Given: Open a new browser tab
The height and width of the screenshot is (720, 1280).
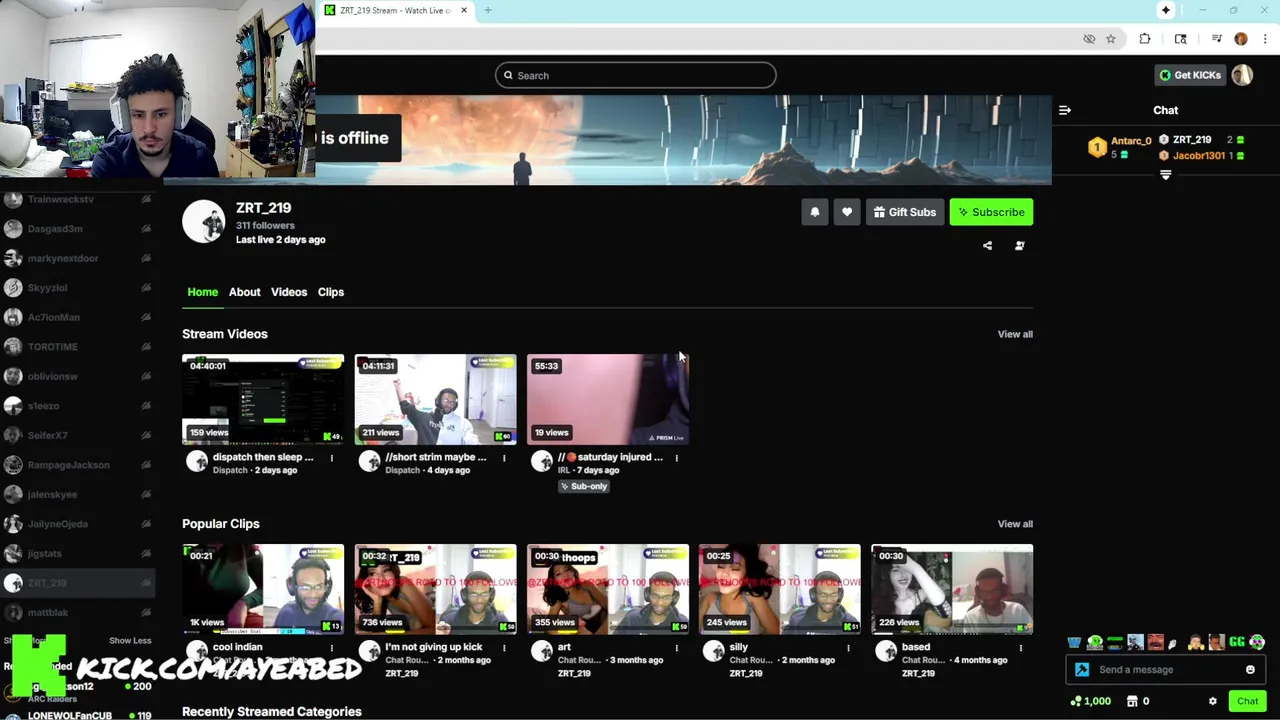Looking at the screenshot, I should click(x=488, y=10).
